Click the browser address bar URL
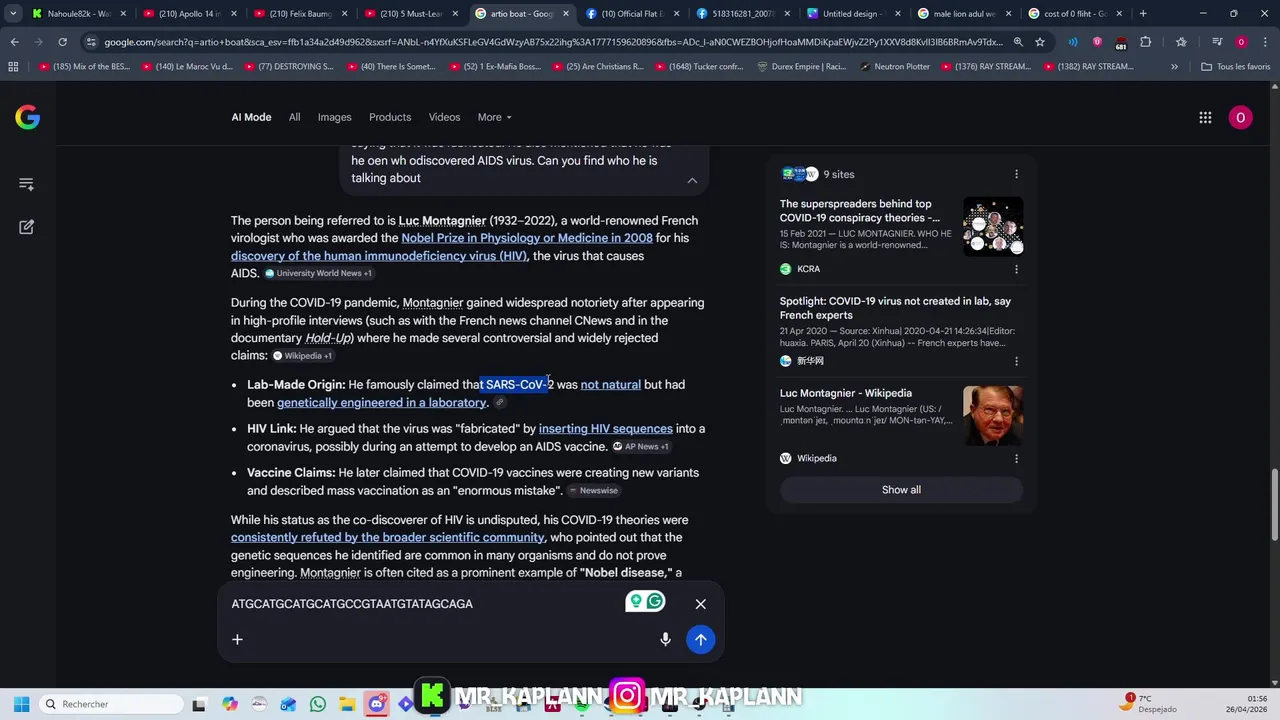The height and width of the screenshot is (720, 1280). tap(552, 42)
